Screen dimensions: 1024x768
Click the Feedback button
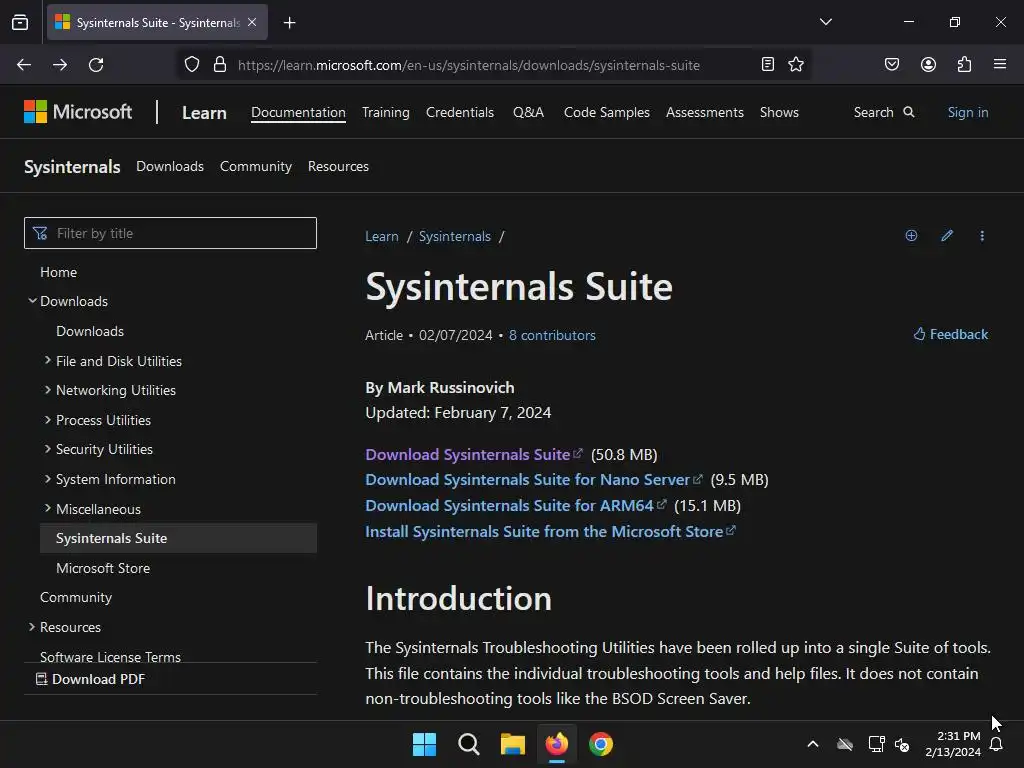[951, 334]
